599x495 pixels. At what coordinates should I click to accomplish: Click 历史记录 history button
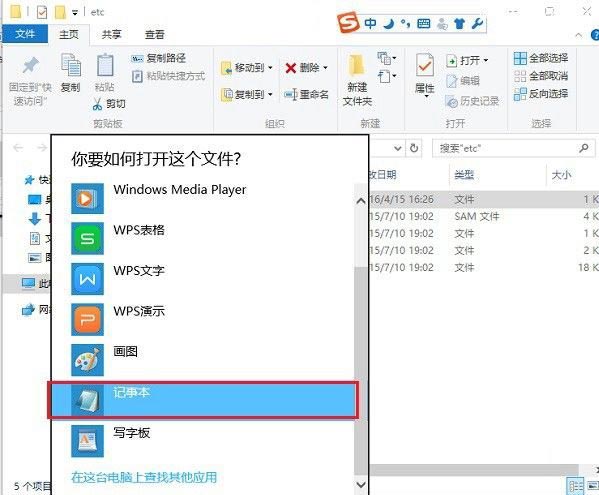coord(472,101)
